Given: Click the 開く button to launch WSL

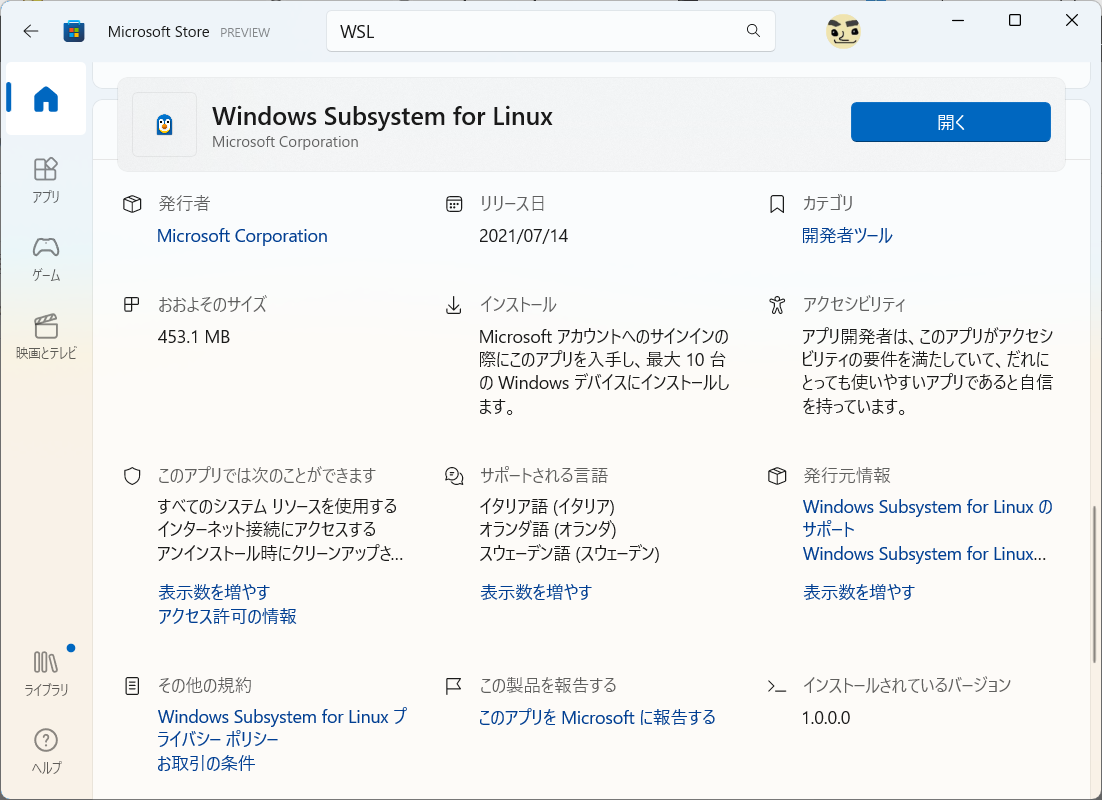Looking at the screenshot, I should (x=950, y=122).
